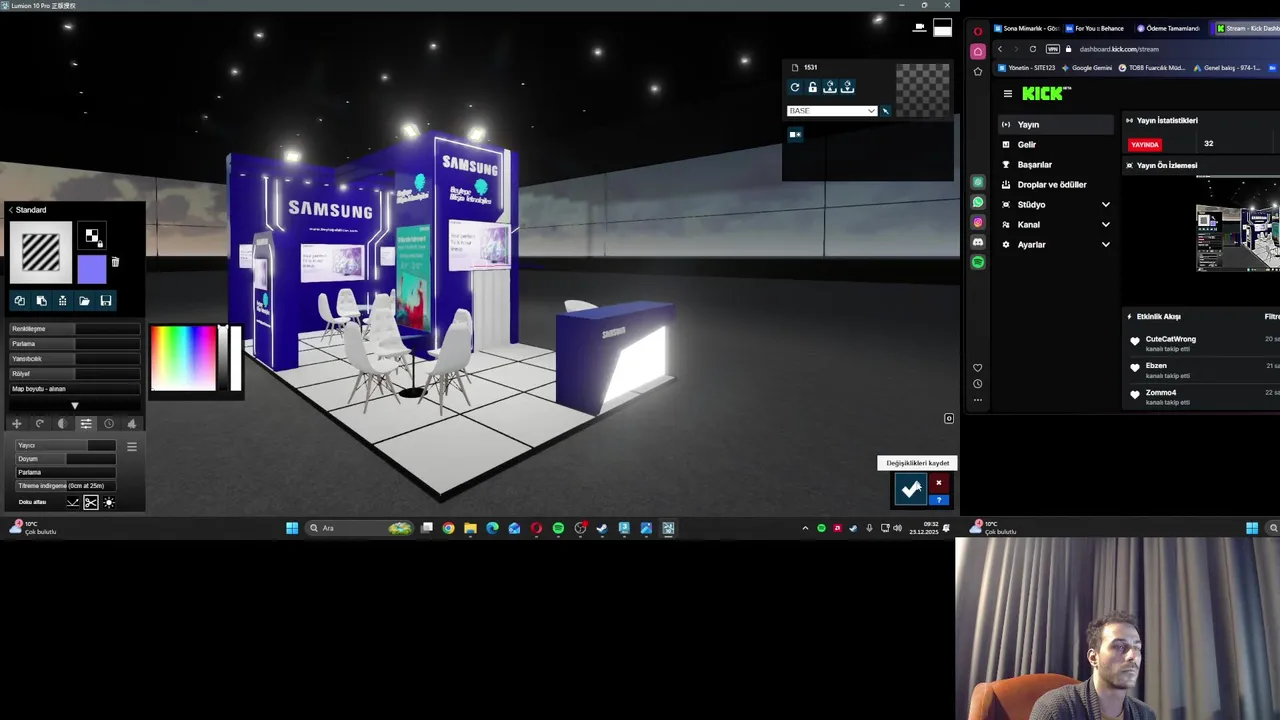Click the checkered preview thumbnail
The width and height of the screenshot is (1280, 720).
click(923, 90)
